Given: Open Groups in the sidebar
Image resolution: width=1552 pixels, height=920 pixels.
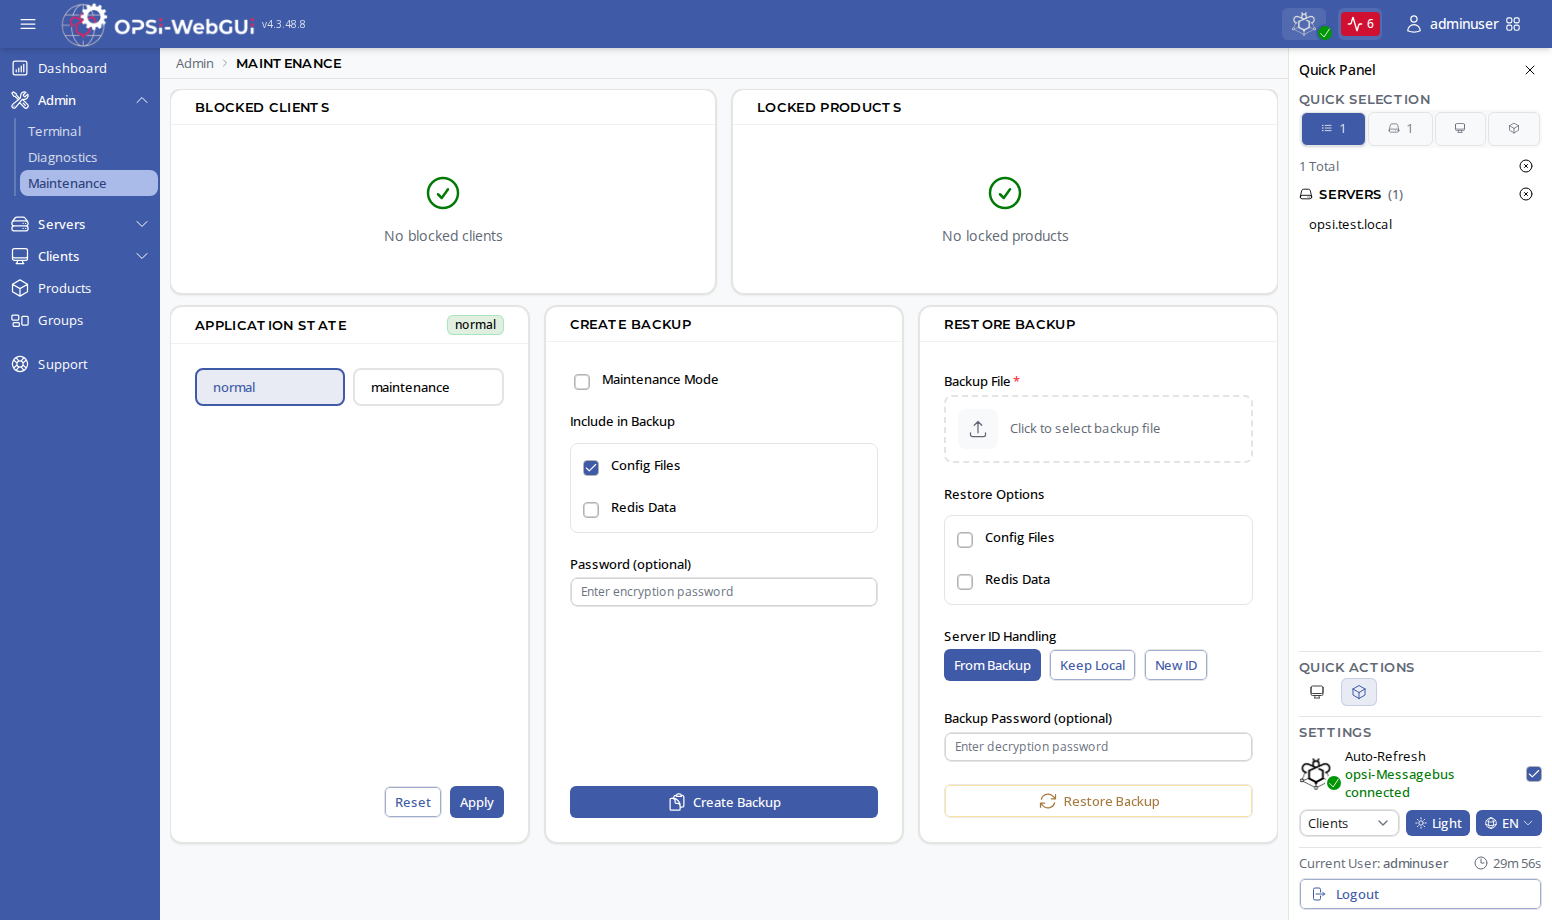Looking at the screenshot, I should coord(80,320).
